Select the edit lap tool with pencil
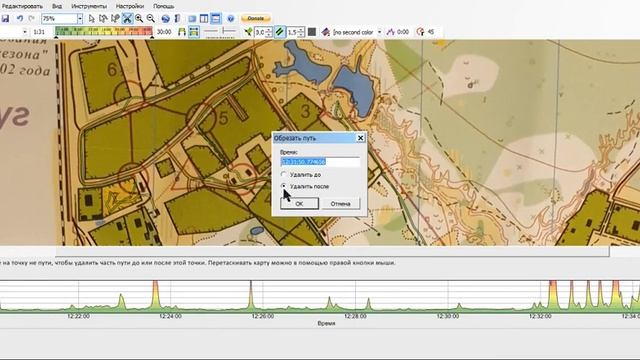Screen dimensions: 640x360 [x=116, y=18]
